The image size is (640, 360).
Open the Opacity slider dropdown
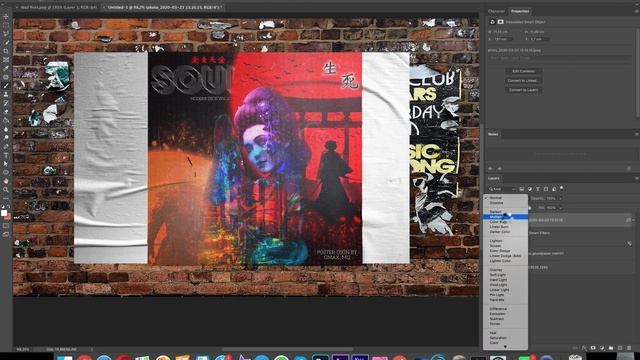pos(560,198)
